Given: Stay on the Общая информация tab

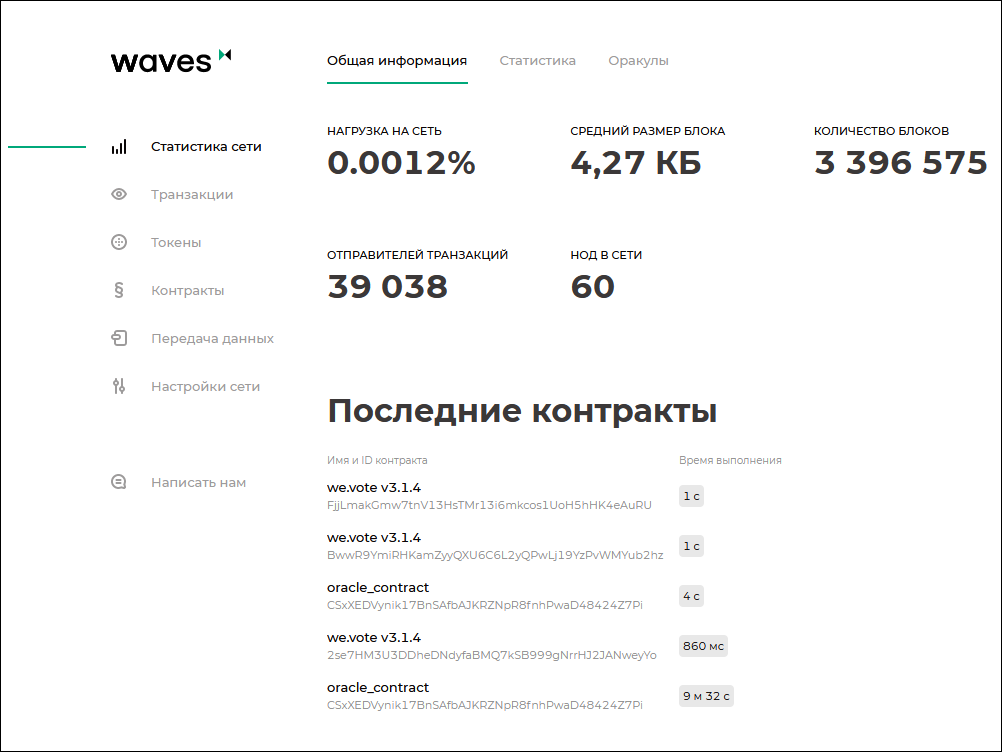Looking at the screenshot, I should click(x=397, y=59).
